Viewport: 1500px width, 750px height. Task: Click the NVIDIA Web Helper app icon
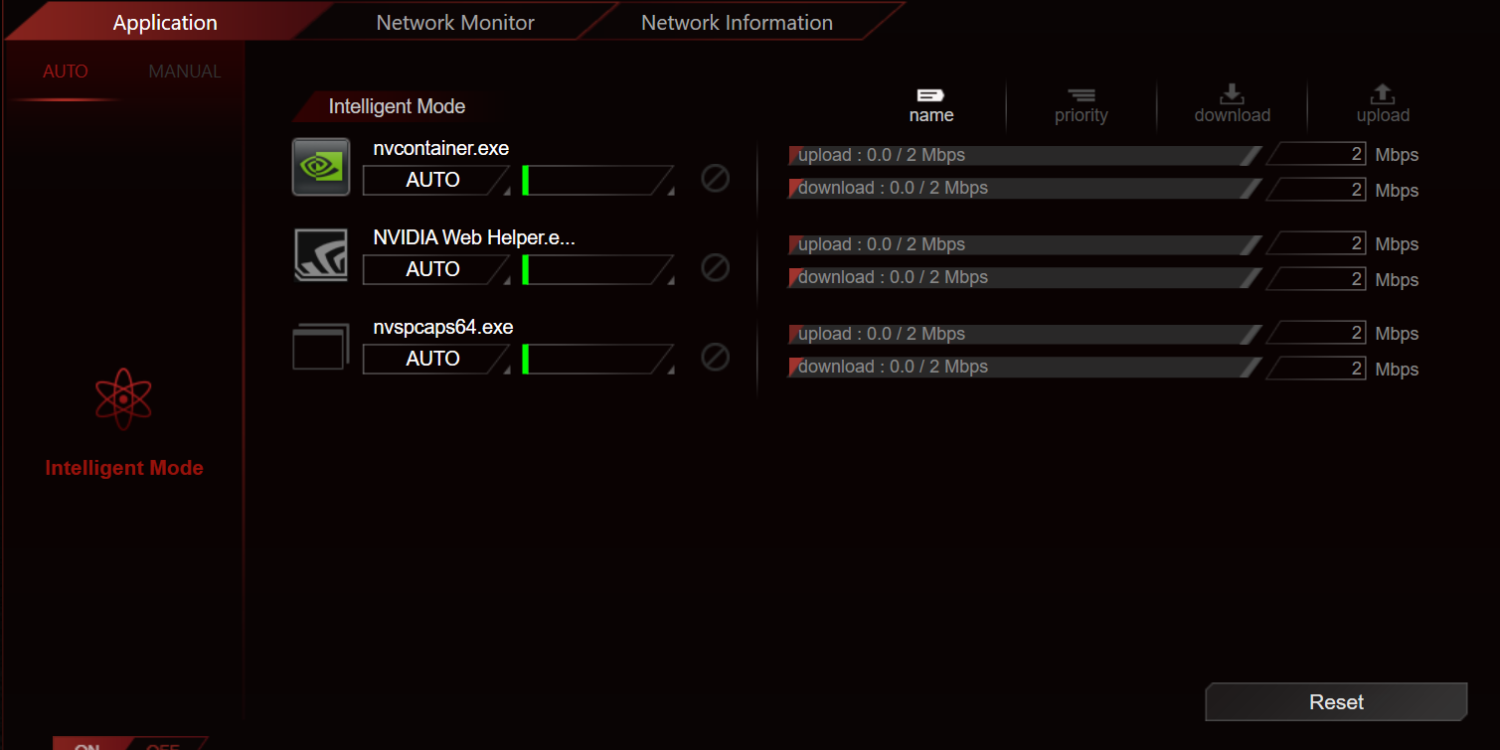coord(321,255)
